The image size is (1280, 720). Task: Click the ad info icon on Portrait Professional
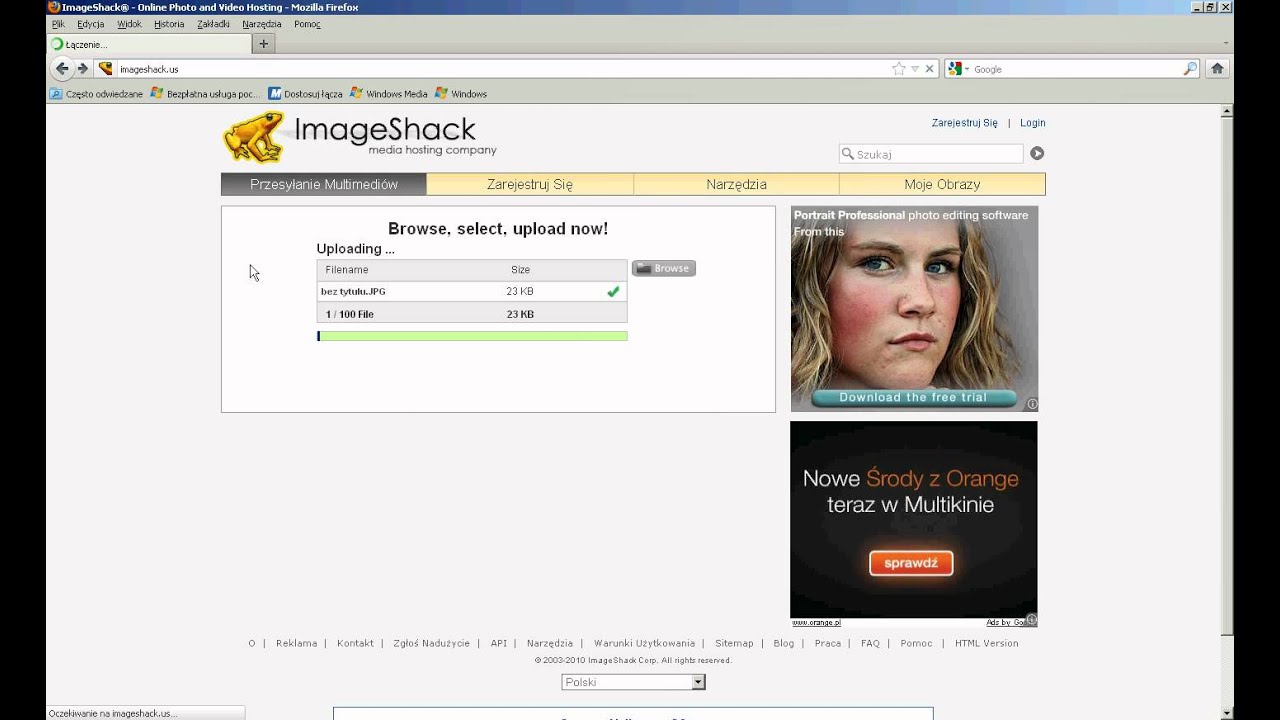pos(1032,405)
